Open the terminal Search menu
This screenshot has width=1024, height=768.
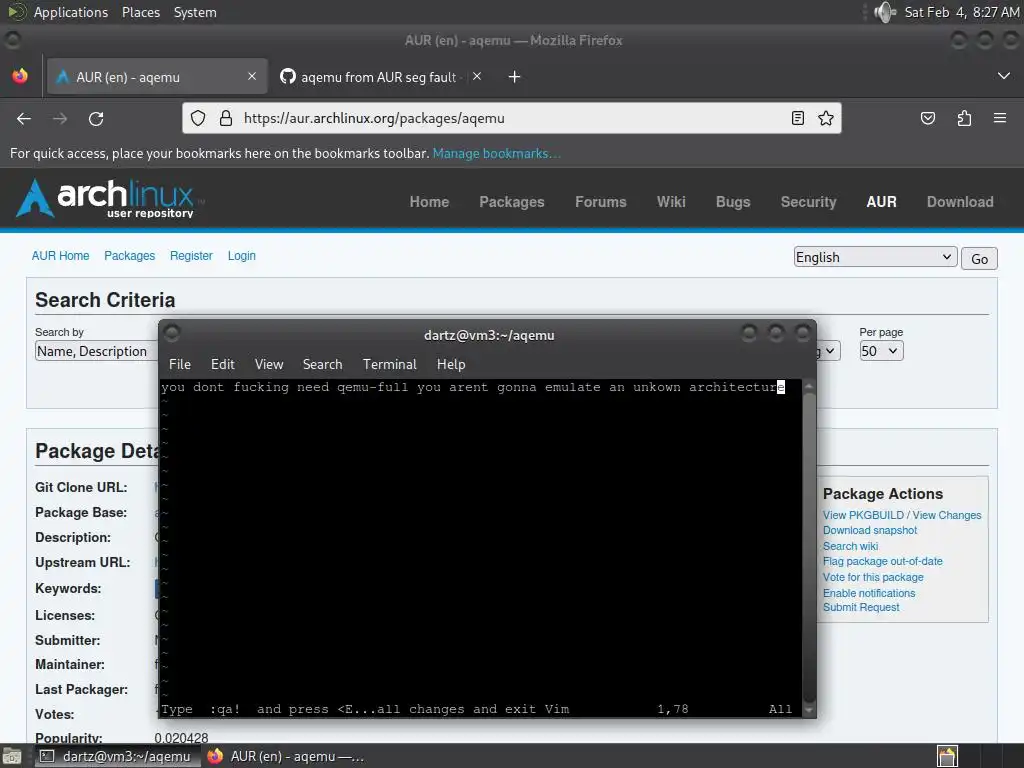click(x=323, y=364)
